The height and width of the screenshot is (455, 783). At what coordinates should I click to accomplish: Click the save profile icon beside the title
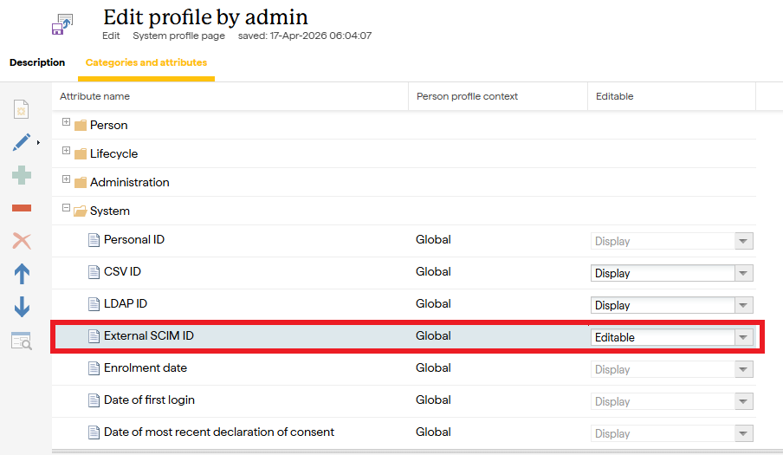(x=62, y=24)
